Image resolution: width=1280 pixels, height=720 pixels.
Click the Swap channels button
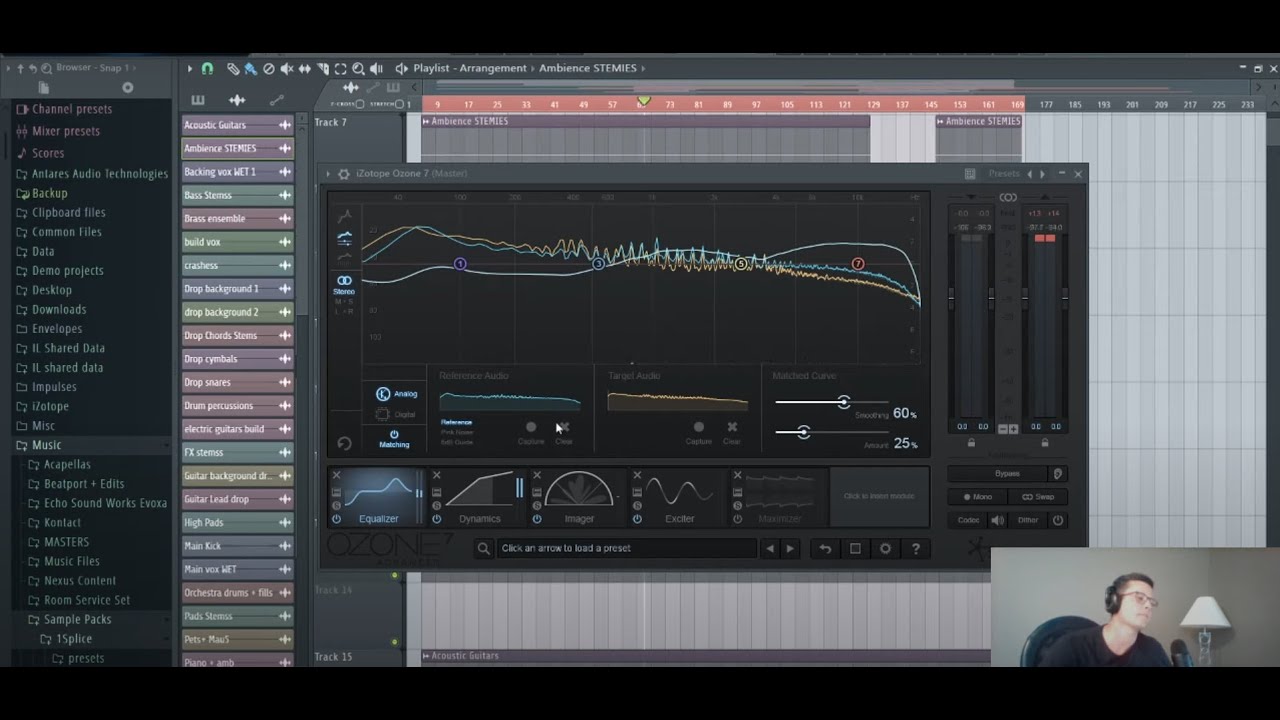click(x=1038, y=497)
